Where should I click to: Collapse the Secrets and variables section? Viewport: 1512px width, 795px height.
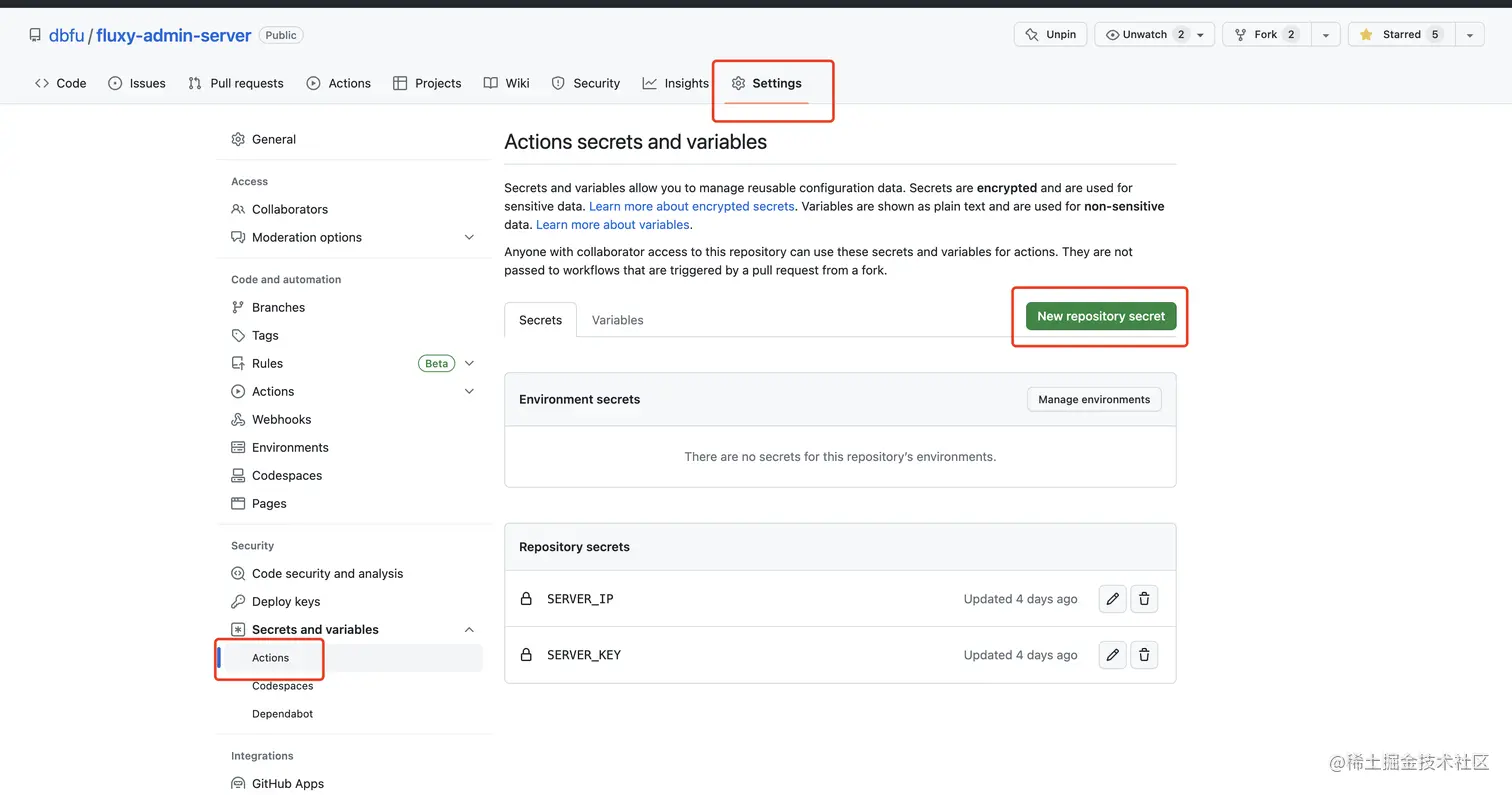pos(469,629)
